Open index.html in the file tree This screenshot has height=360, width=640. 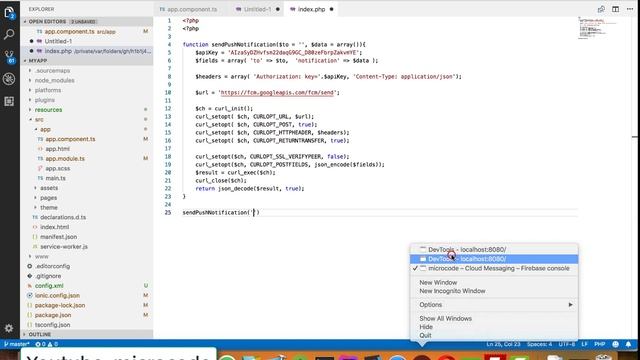54,227
